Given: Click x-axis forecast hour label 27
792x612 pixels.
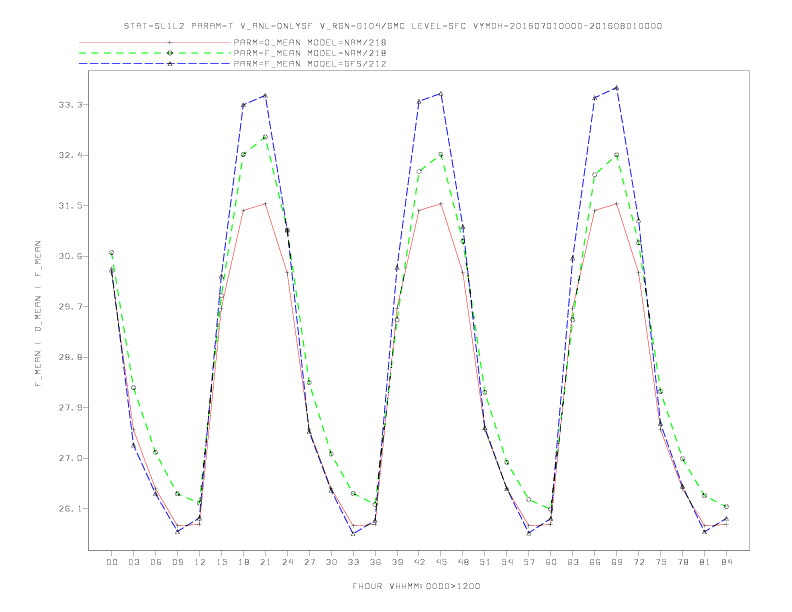Looking at the screenshot, I should [x=309, y=562].
